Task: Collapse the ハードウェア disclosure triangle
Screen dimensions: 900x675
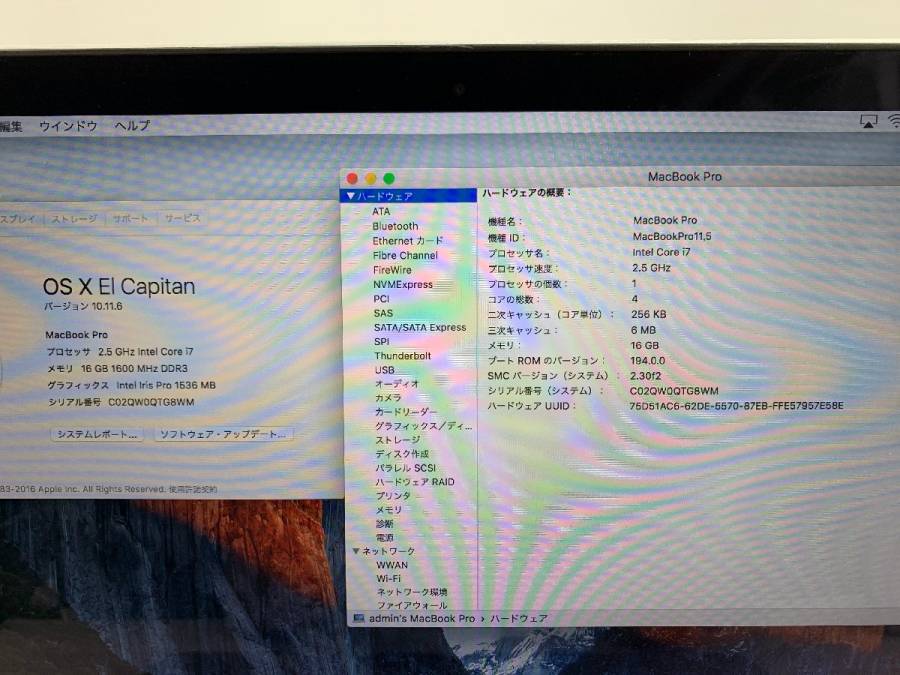Action: tap(351, 196)
